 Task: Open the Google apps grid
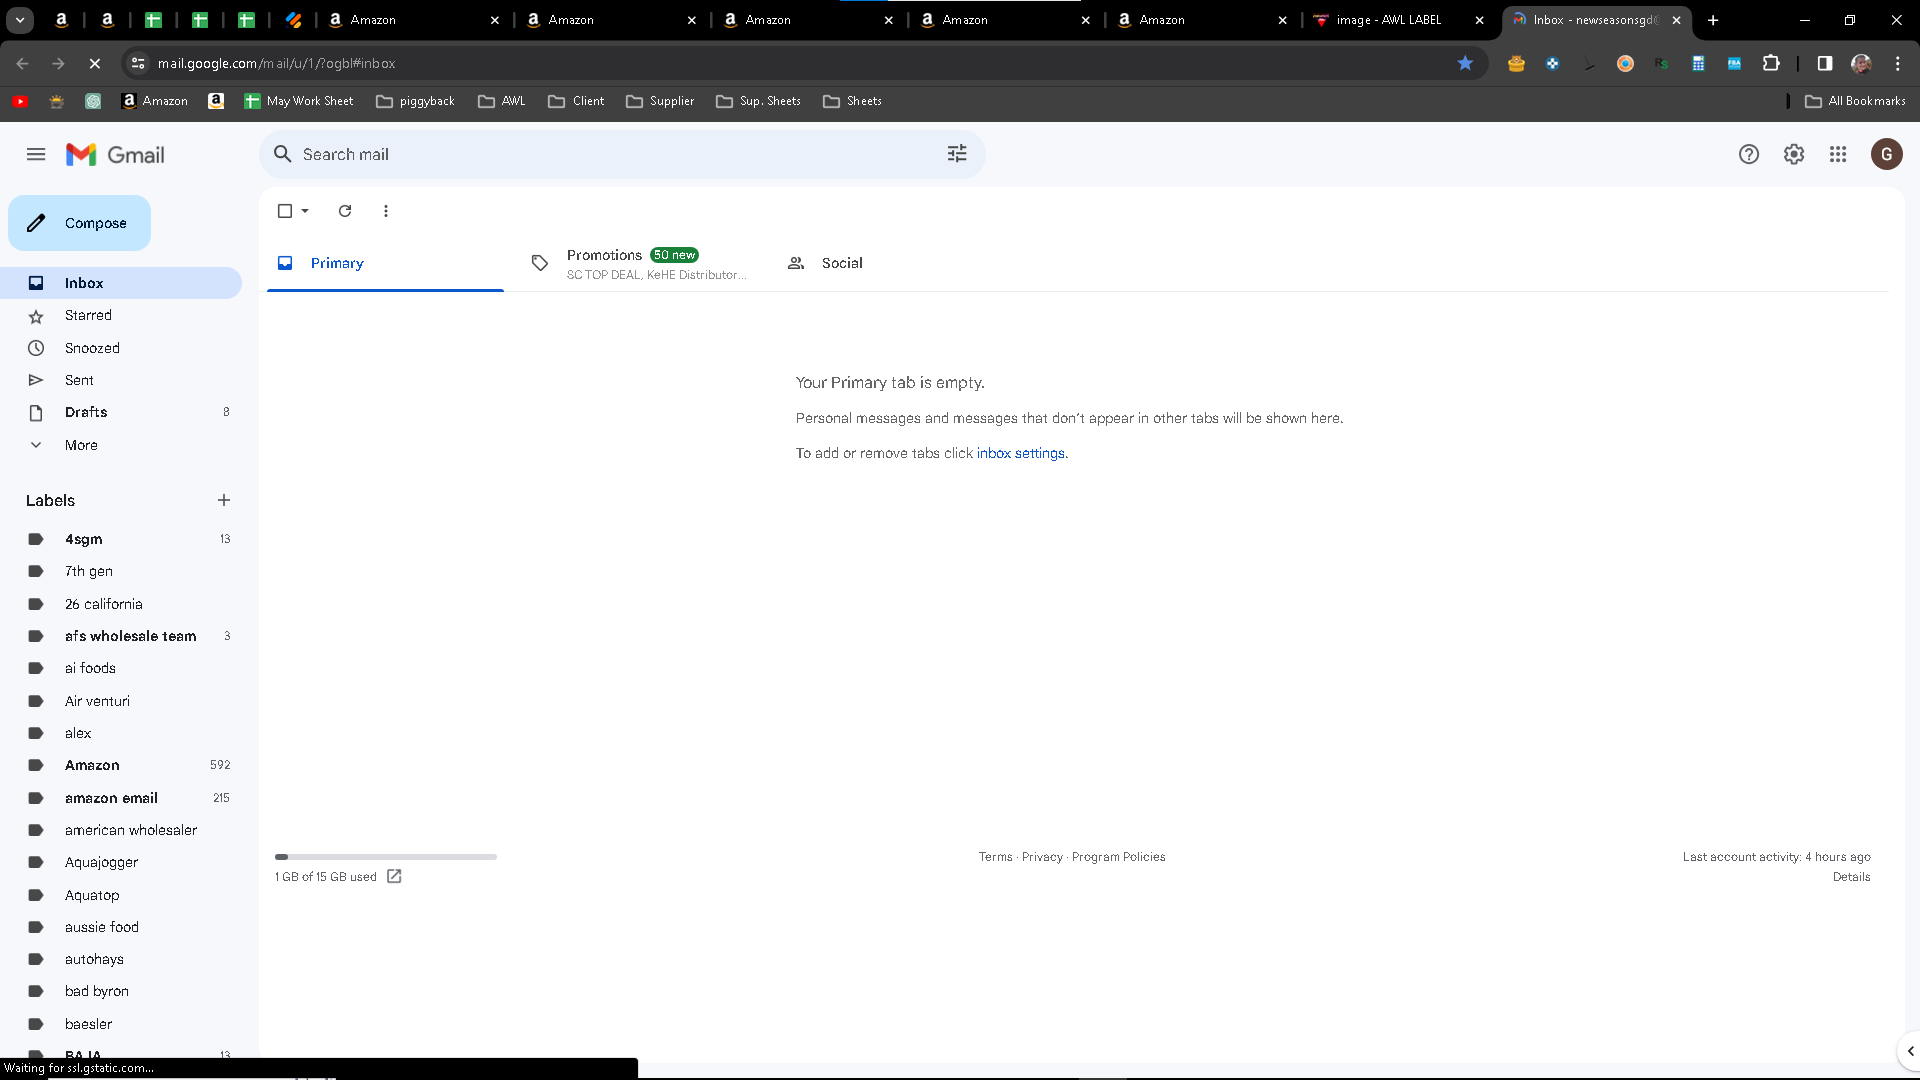(x=1838, y=154)
